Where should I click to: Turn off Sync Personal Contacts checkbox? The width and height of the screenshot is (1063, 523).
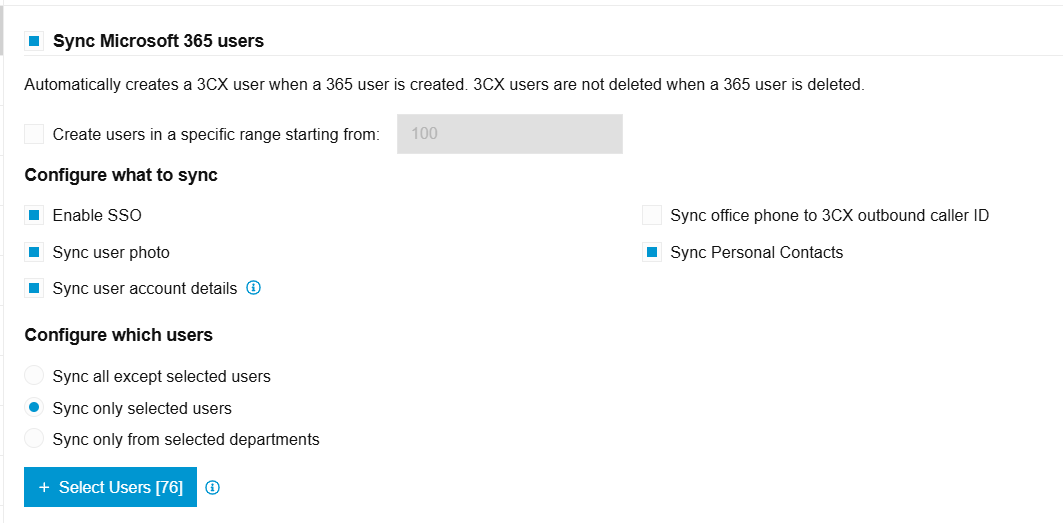tap(652, 252)
